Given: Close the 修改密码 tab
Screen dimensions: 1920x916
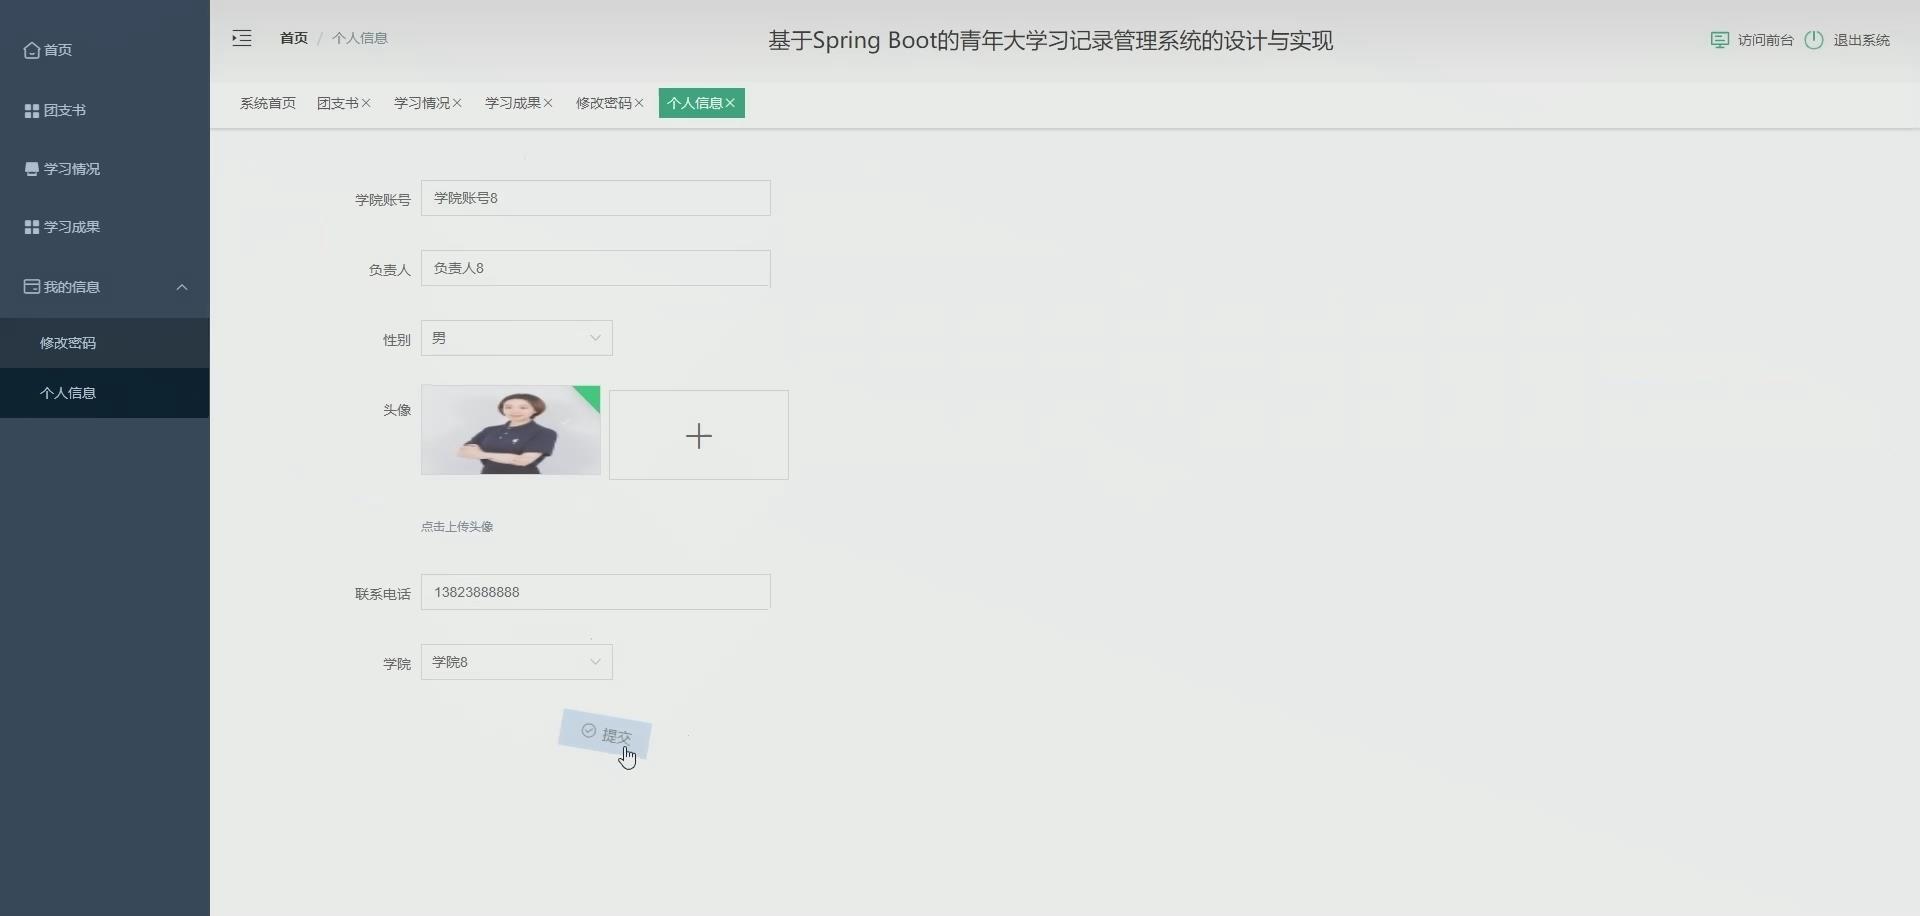Looking at the screenshot, I should point(639,103).
